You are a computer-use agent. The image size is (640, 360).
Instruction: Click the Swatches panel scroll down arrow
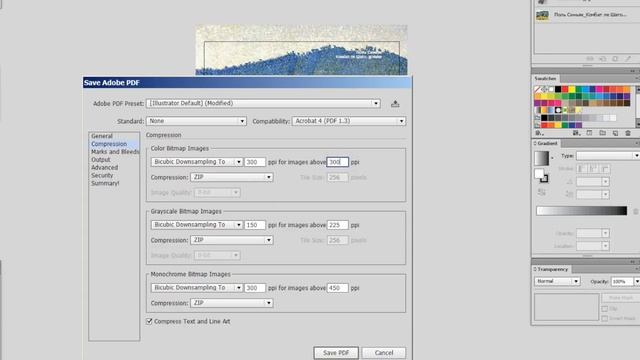click(638, 124)
